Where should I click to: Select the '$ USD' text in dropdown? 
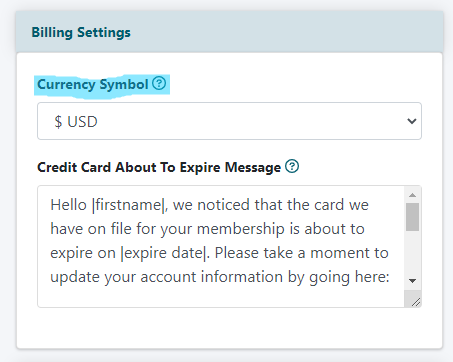tap(76, 122)
